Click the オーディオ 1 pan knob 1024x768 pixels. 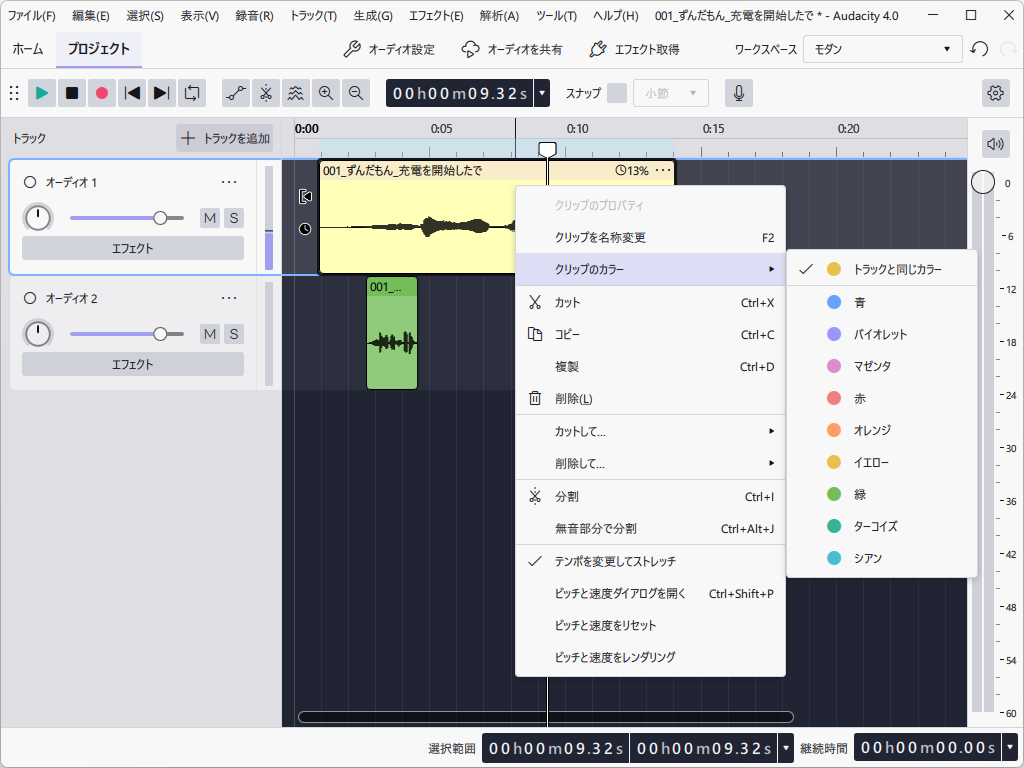coord(38,218)
